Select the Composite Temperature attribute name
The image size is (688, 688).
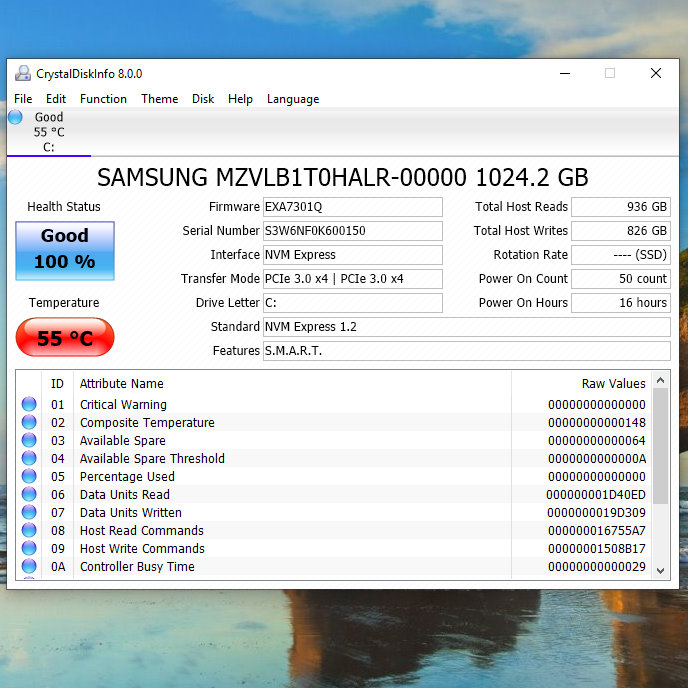(147, 423)
